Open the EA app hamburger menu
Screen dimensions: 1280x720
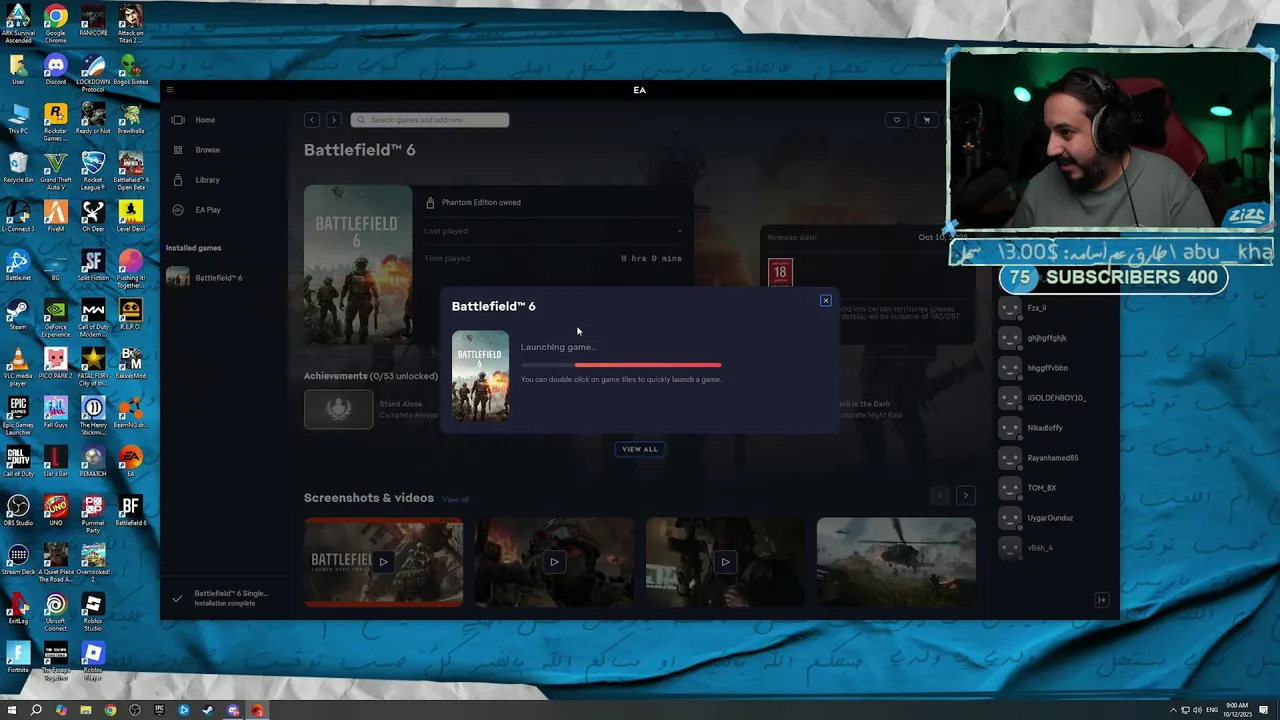tap(169, 90)
